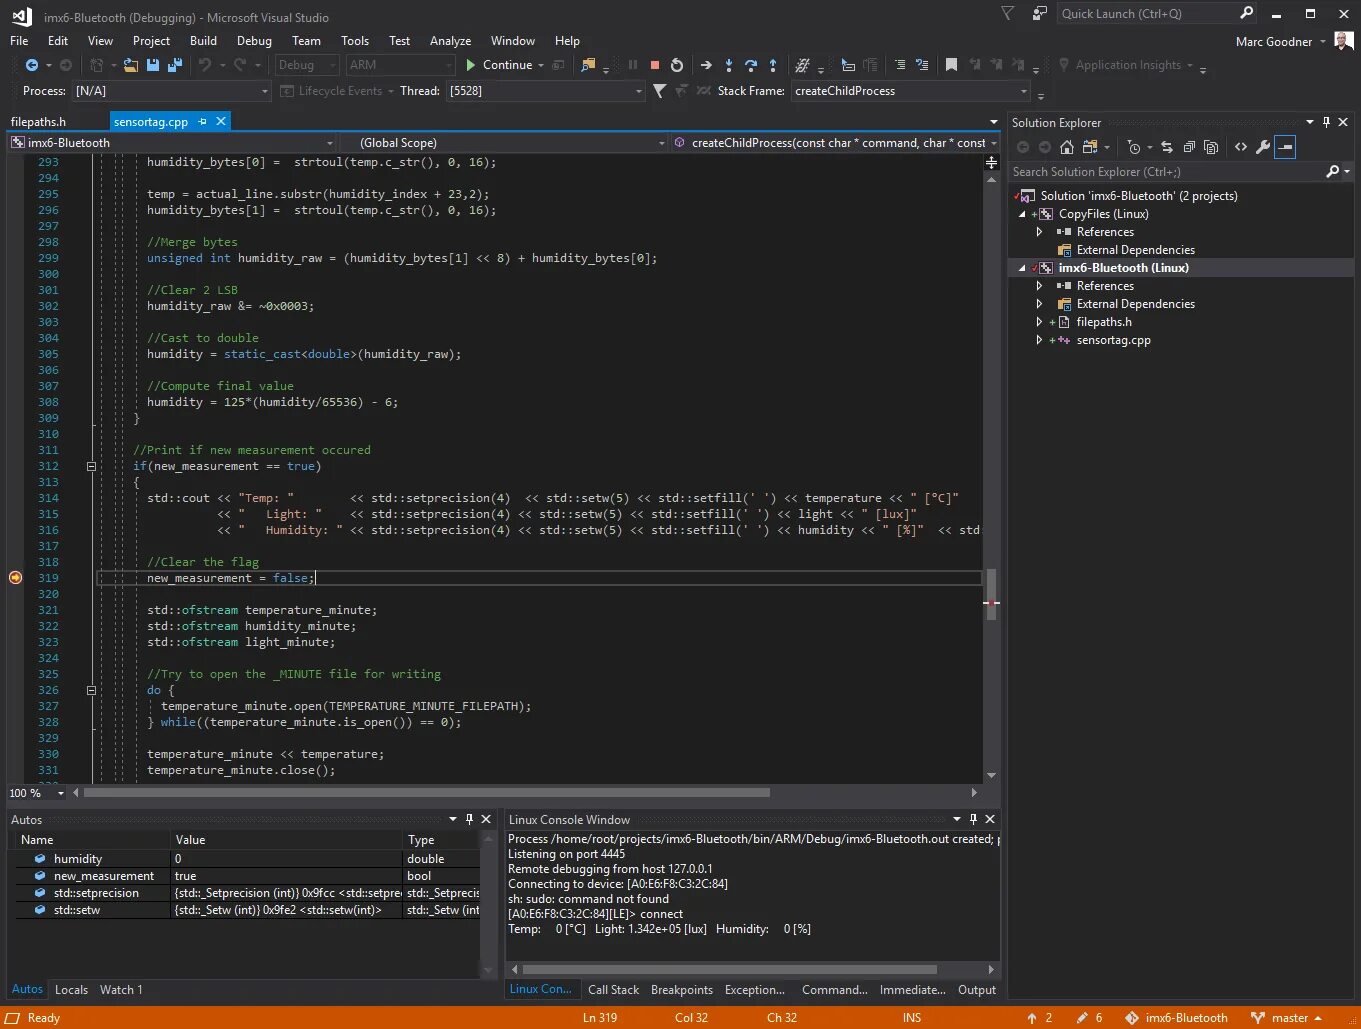Click the bookmark icon in the toolbar
Image resolution: width=1361 pixels, height=1029 pixels.
coord(951,65)
